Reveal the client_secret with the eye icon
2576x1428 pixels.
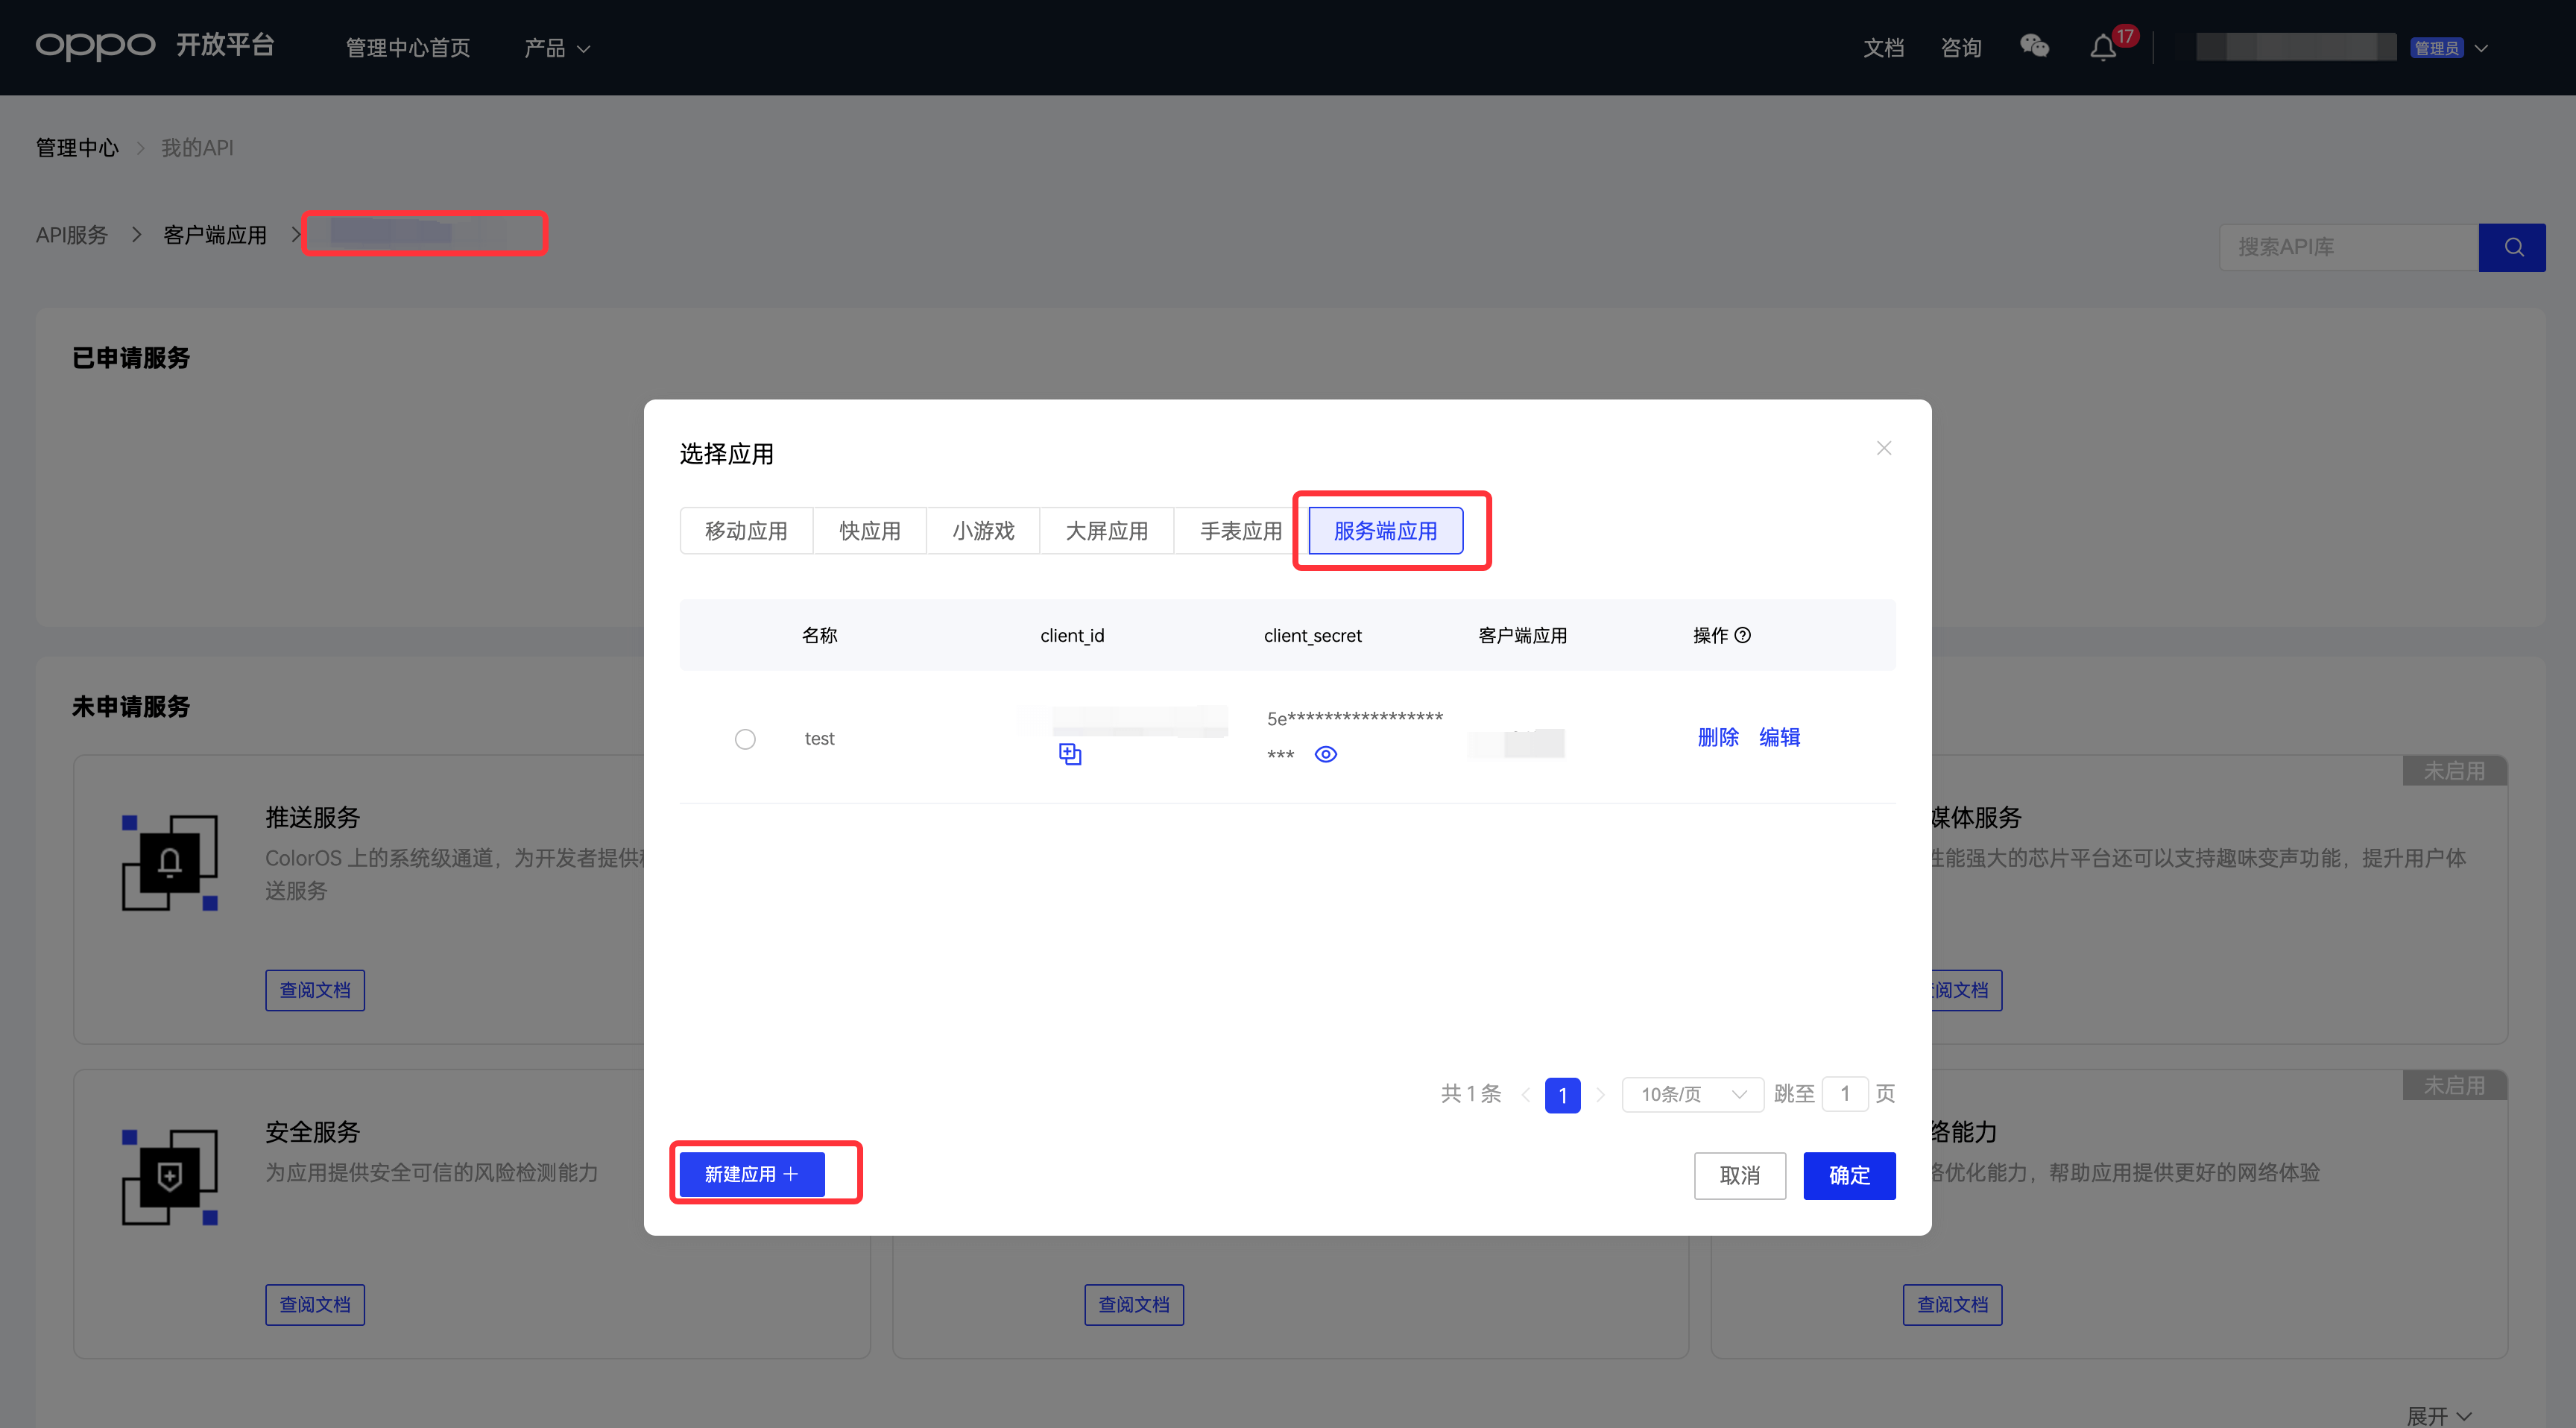(1325, 754)
